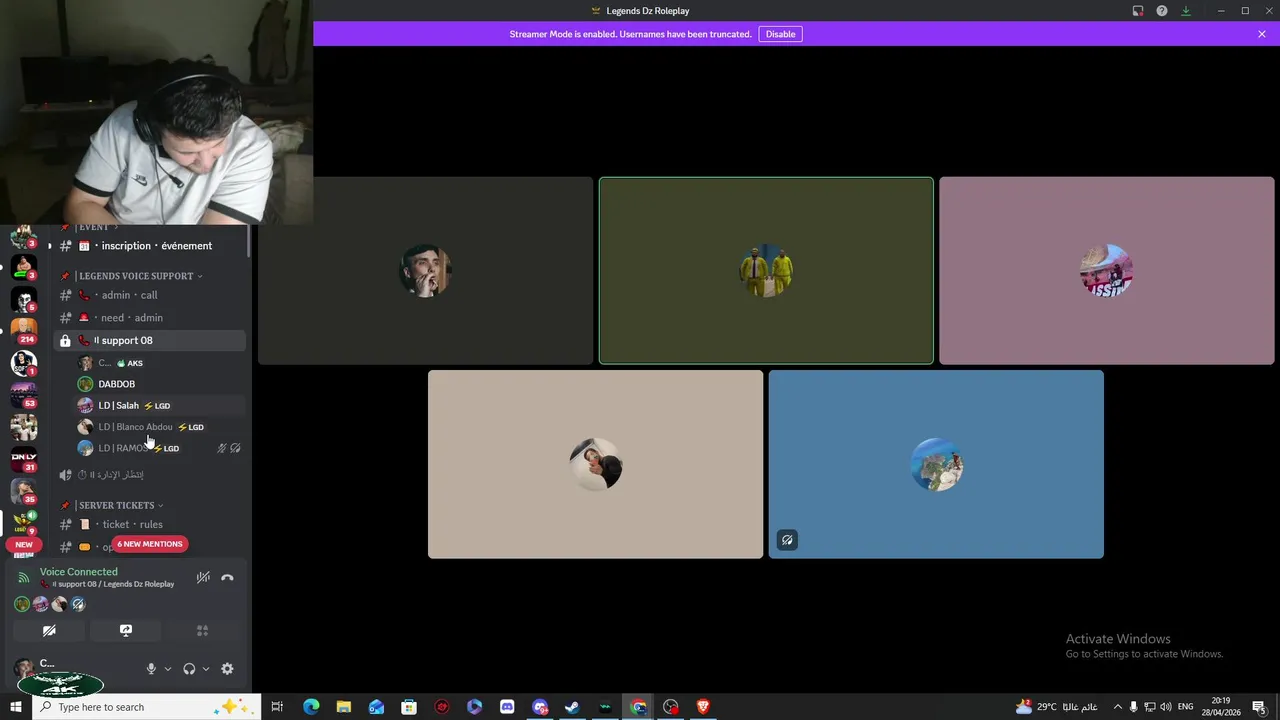Open headphone output options arrow
Image resolution: width=1280 pixels, height=720 pixels.
pos(206,669)
